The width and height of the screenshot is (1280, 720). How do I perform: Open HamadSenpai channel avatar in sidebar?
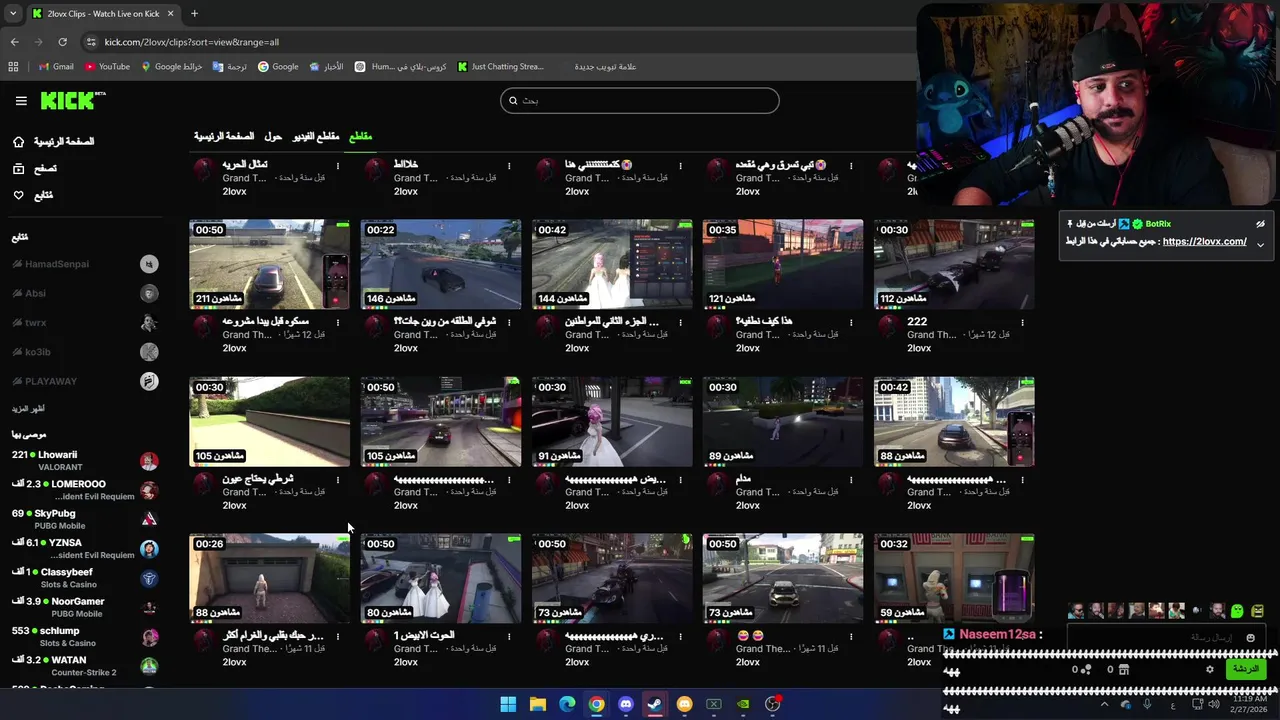point(149,264)
